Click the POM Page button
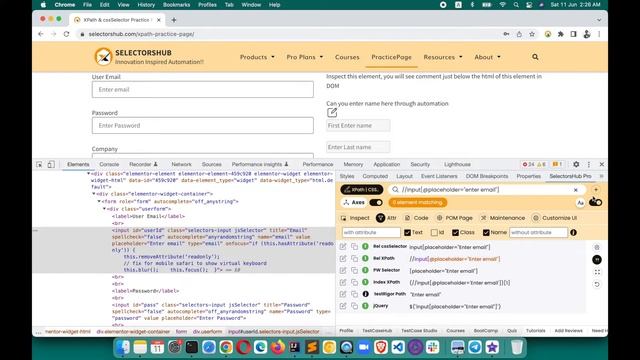The width and height of the screenshot is (640, 360). 454,218
